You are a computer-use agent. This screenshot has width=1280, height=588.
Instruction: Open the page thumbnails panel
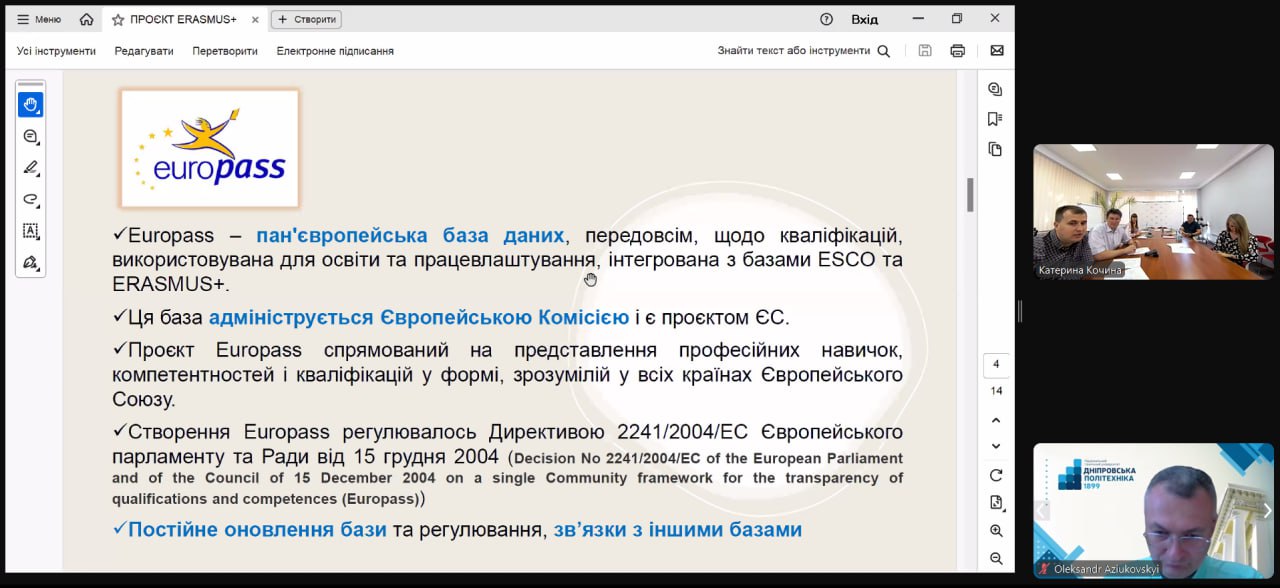tap(995, 149)
